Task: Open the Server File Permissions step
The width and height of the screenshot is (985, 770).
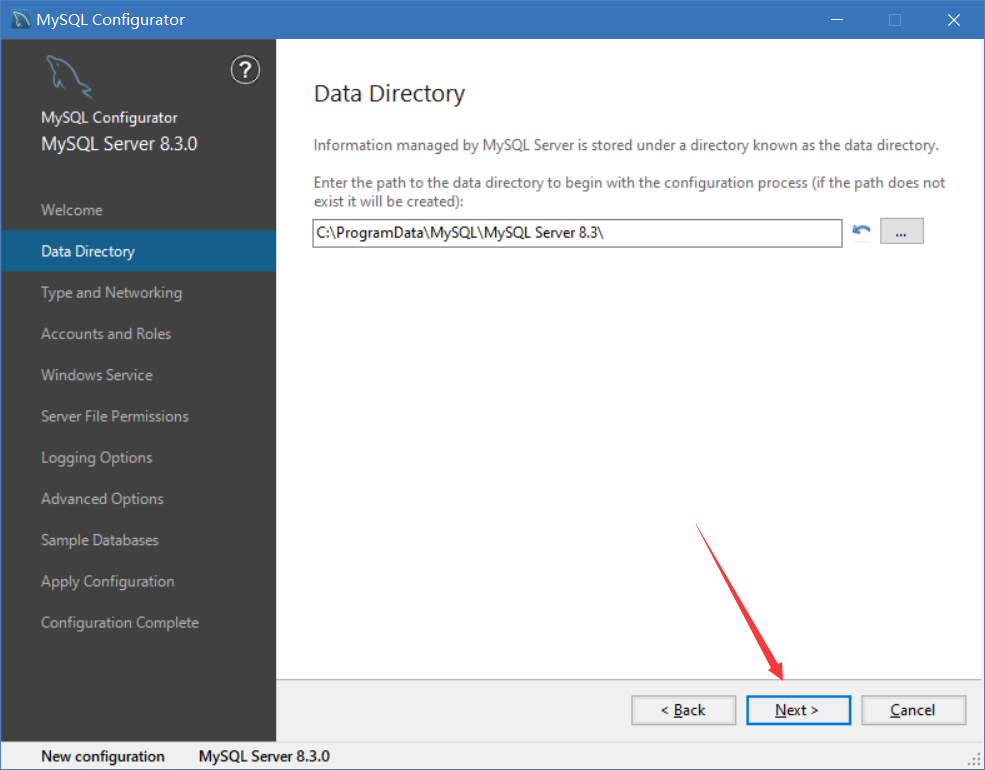Action: tap(114, 416)
